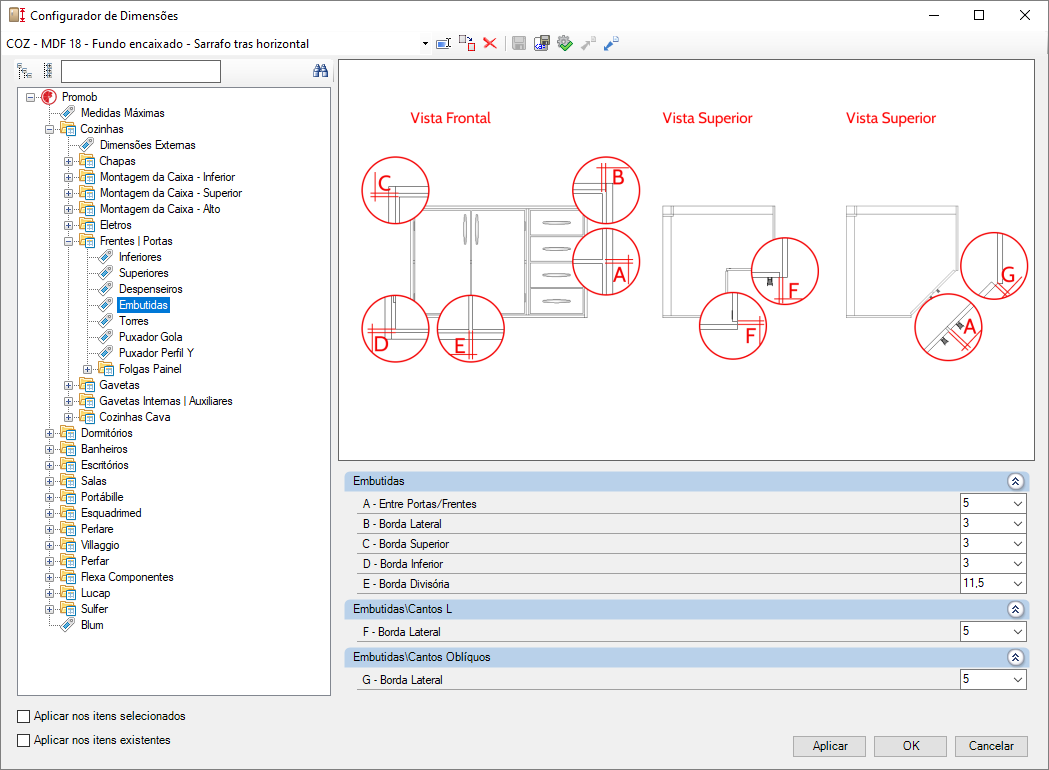The image size is (1049, 770).
Task: Collapse the 'Embutidas\Cantos L' section
Action: coord(1015,609)
